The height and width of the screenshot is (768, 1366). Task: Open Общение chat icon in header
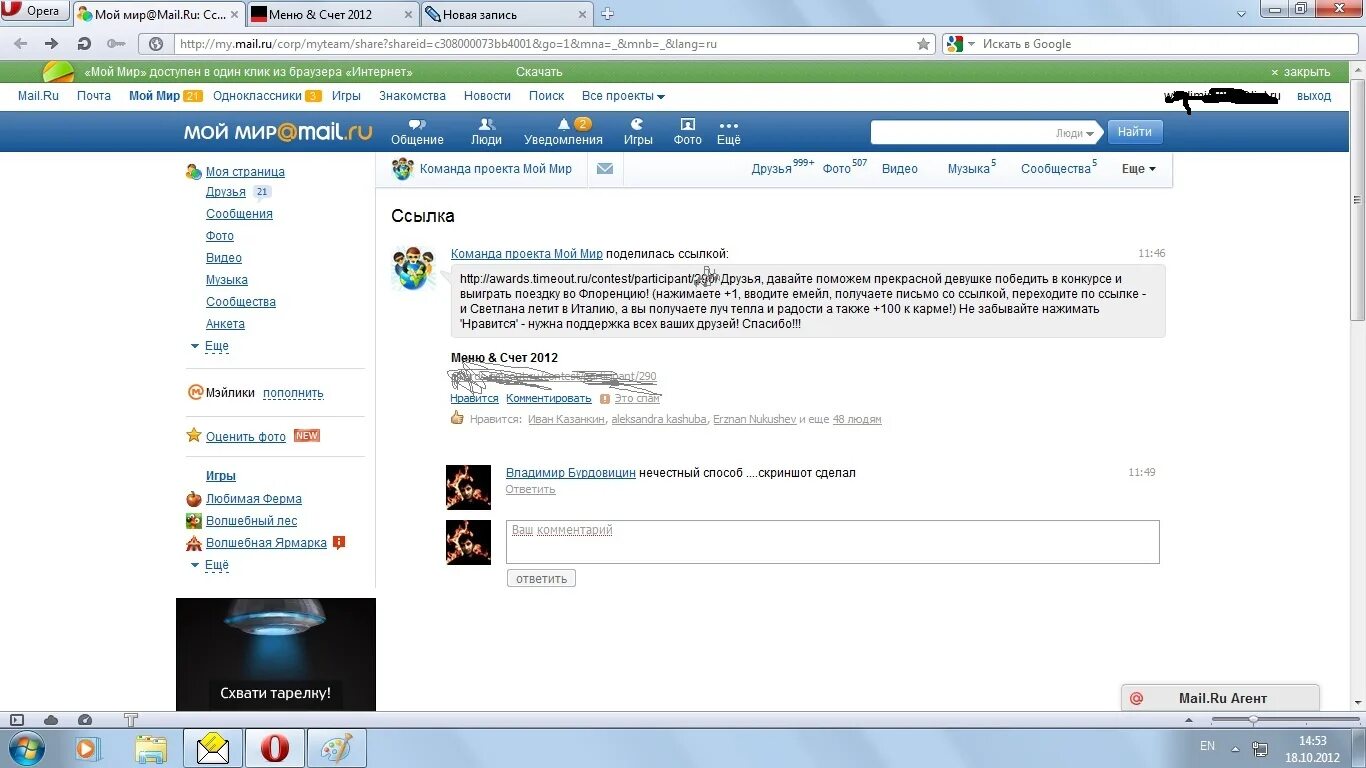click(x=417, y=132)
